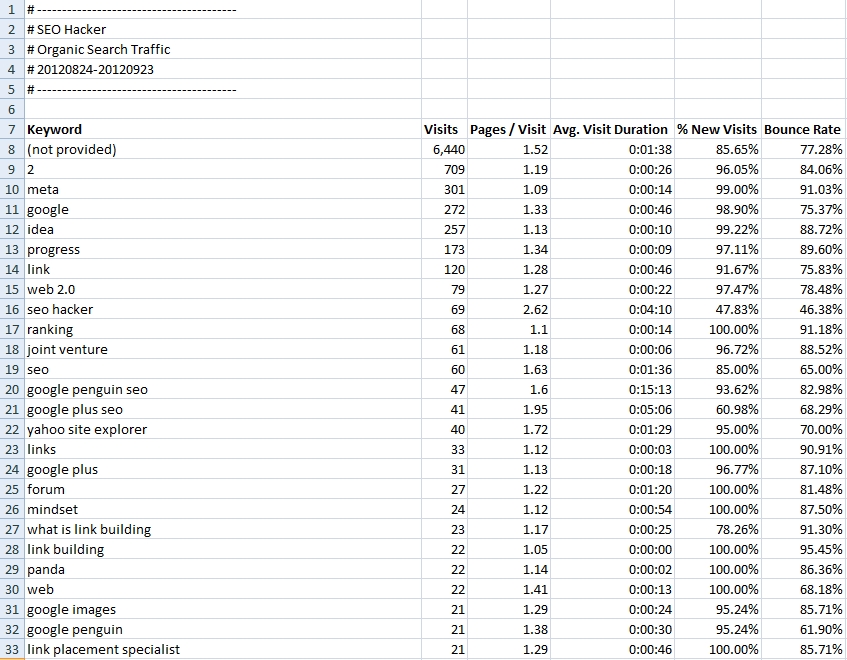
Task: Click the '(not provided)' keyword cell
Action: [x=72, y=150]
